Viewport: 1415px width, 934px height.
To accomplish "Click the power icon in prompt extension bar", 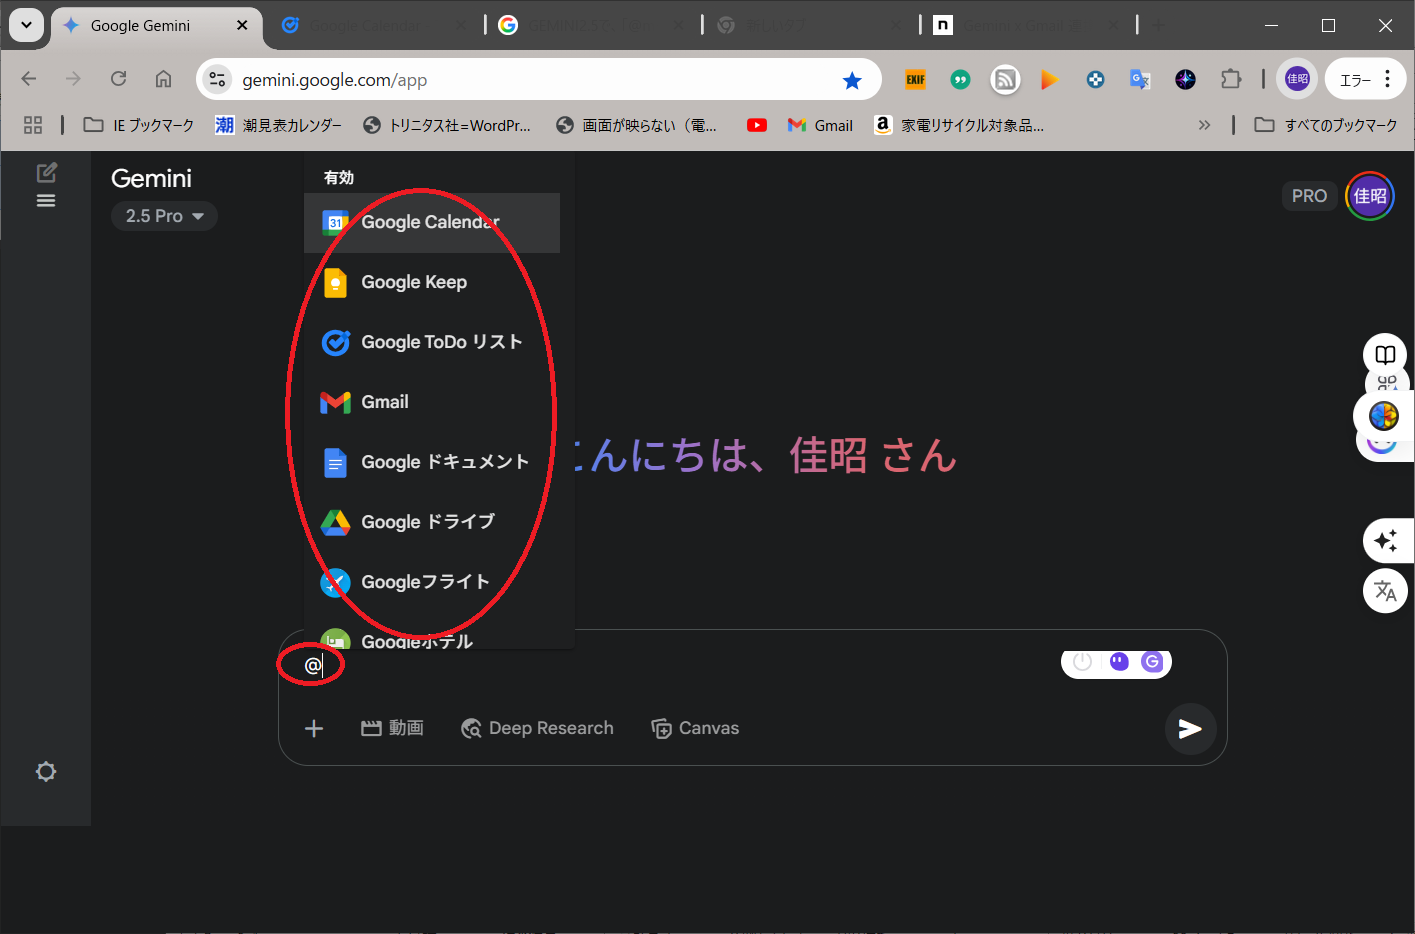I will [x=1082, y=662].
